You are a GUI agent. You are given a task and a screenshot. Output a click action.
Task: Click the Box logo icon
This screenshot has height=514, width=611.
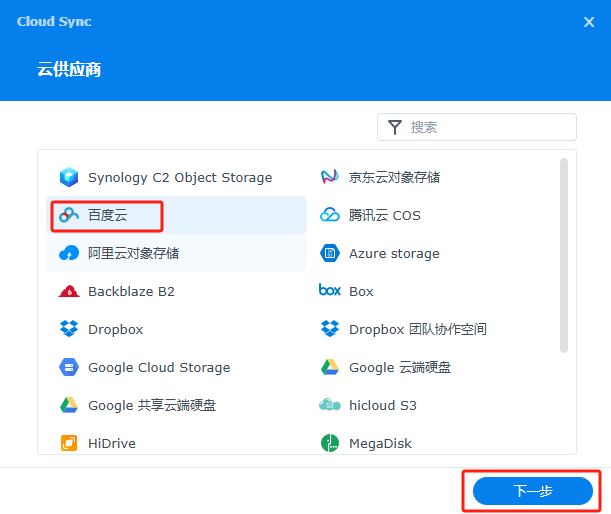pyautogui.click(x=330, y=290)
